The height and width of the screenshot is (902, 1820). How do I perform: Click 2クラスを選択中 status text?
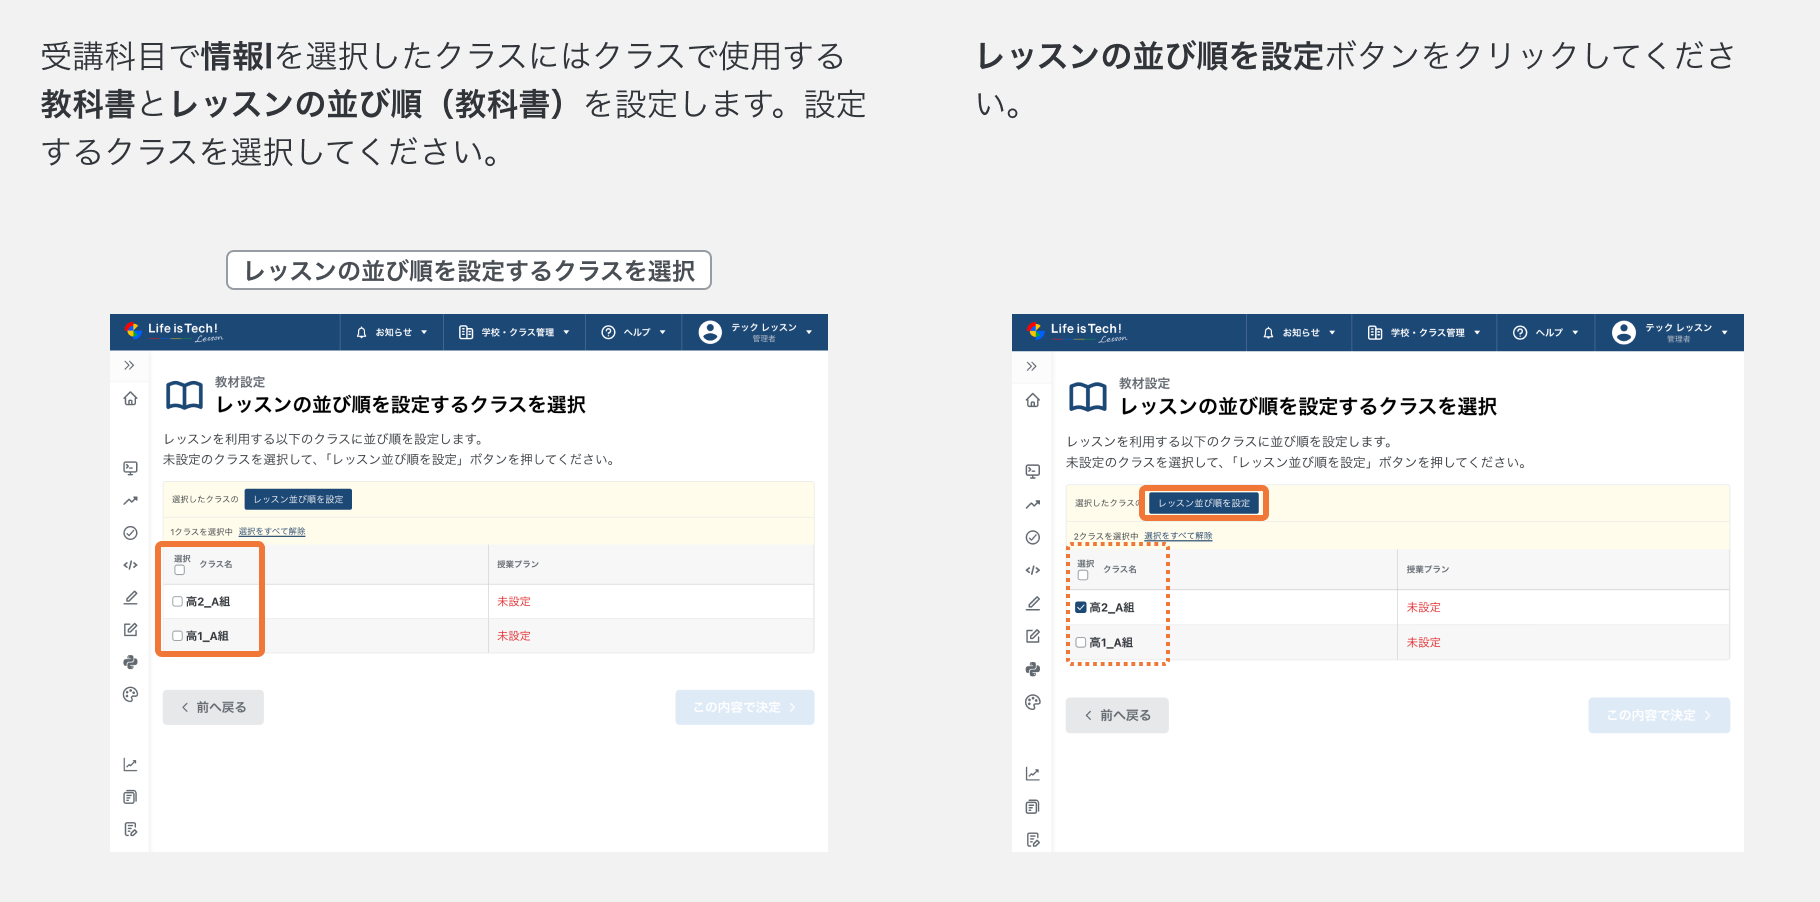tap(1106, 536)
